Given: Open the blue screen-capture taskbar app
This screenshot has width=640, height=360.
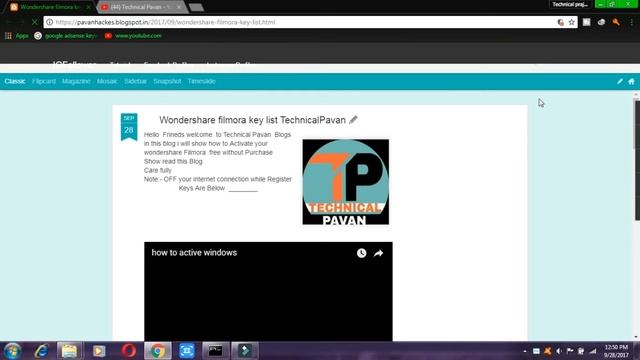Looking at the screenshot, I should pos(187,351).
